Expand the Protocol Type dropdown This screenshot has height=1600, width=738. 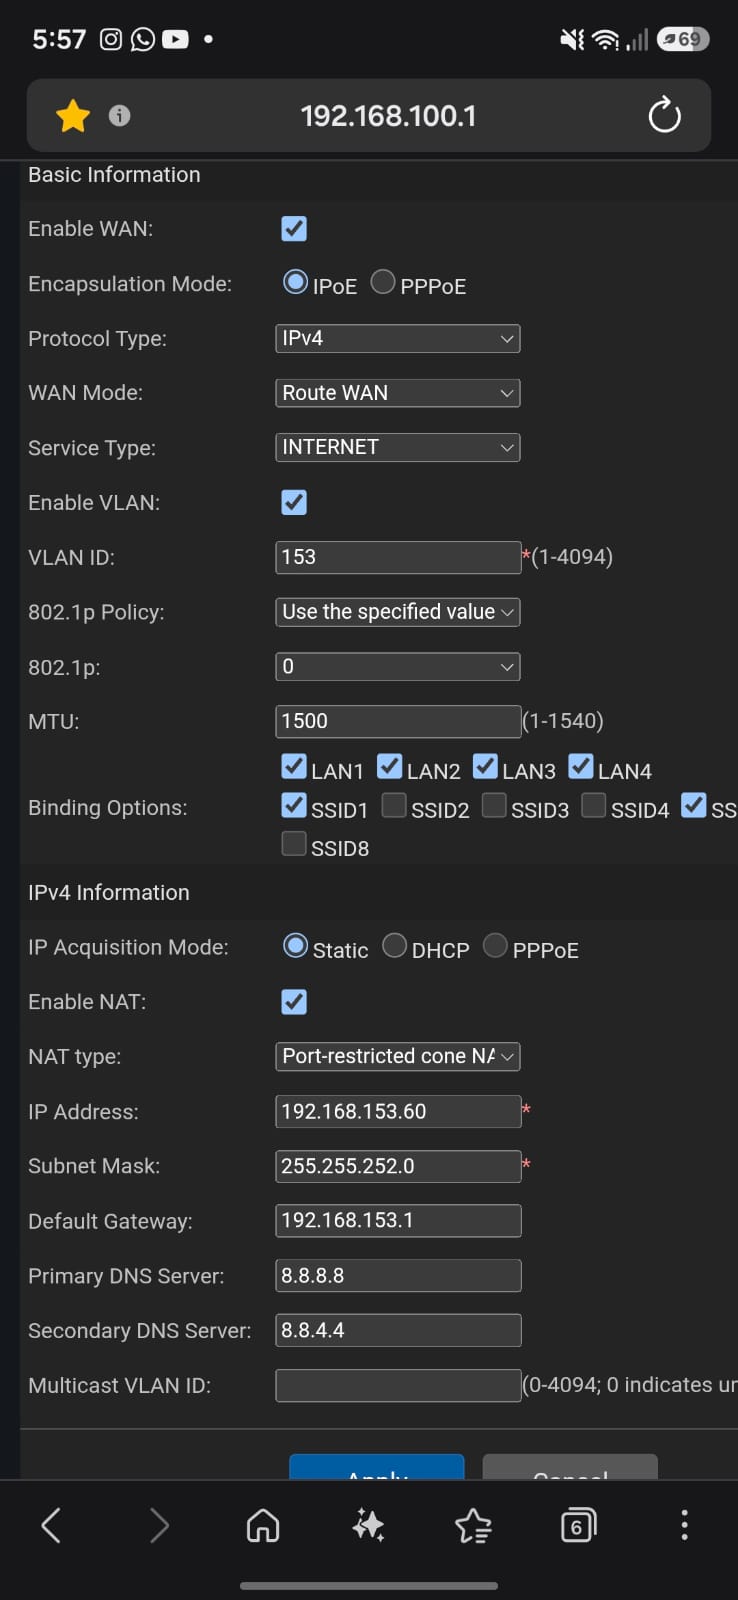pos(398,338)
